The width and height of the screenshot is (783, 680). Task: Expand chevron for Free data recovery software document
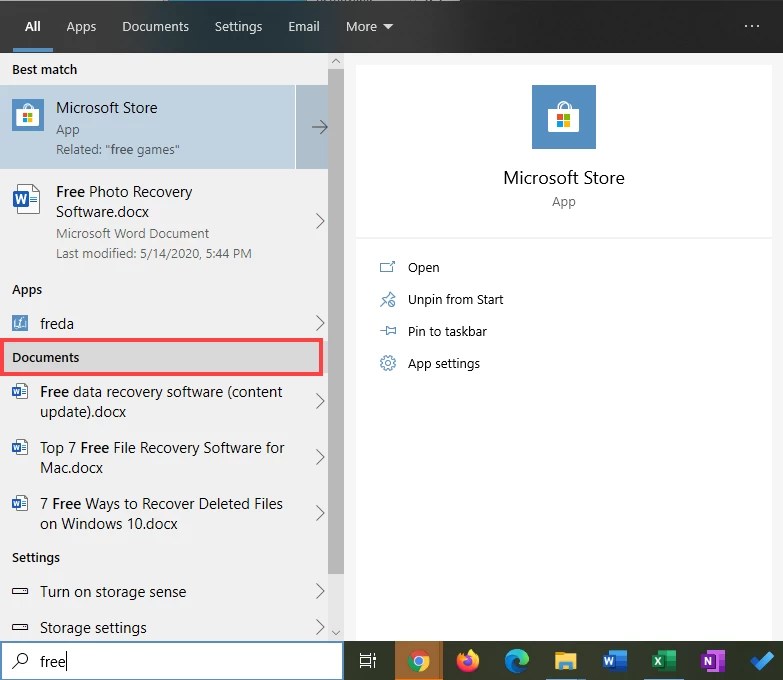[320, 401]
